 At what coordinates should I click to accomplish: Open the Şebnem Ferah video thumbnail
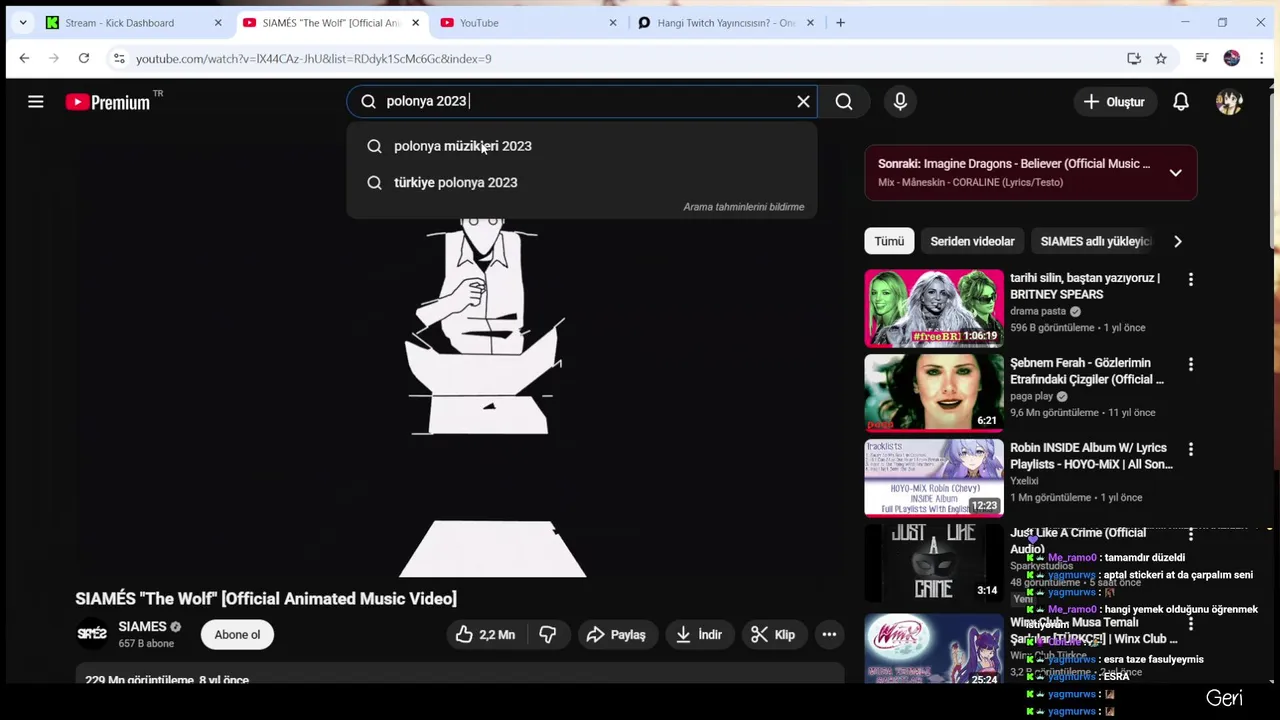click(x=934, y=393)
